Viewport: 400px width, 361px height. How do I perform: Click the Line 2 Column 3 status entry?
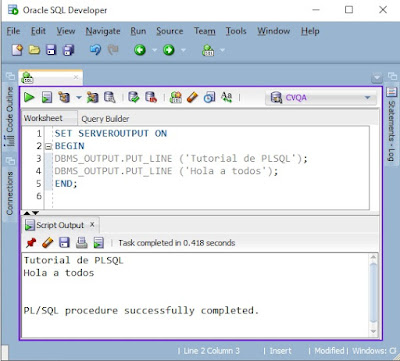point(211,351)
